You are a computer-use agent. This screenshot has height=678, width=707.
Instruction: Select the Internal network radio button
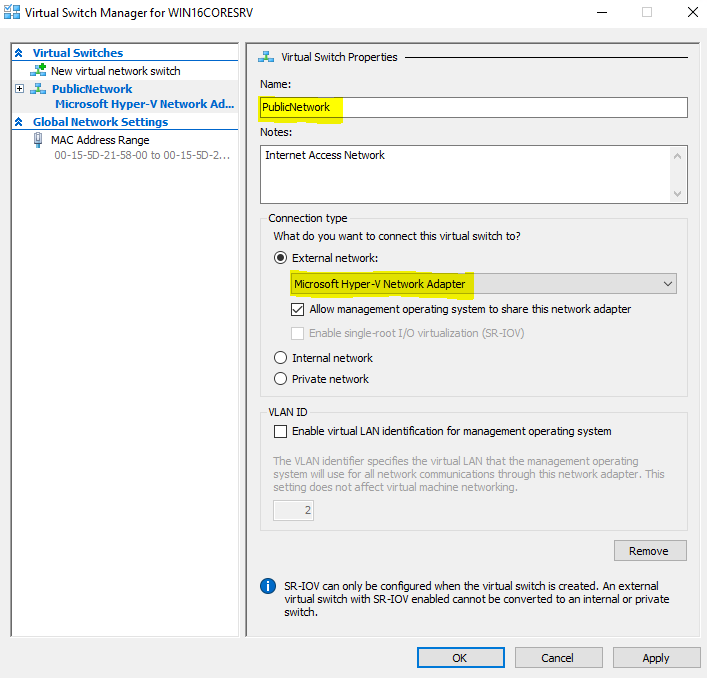point(280,357)
